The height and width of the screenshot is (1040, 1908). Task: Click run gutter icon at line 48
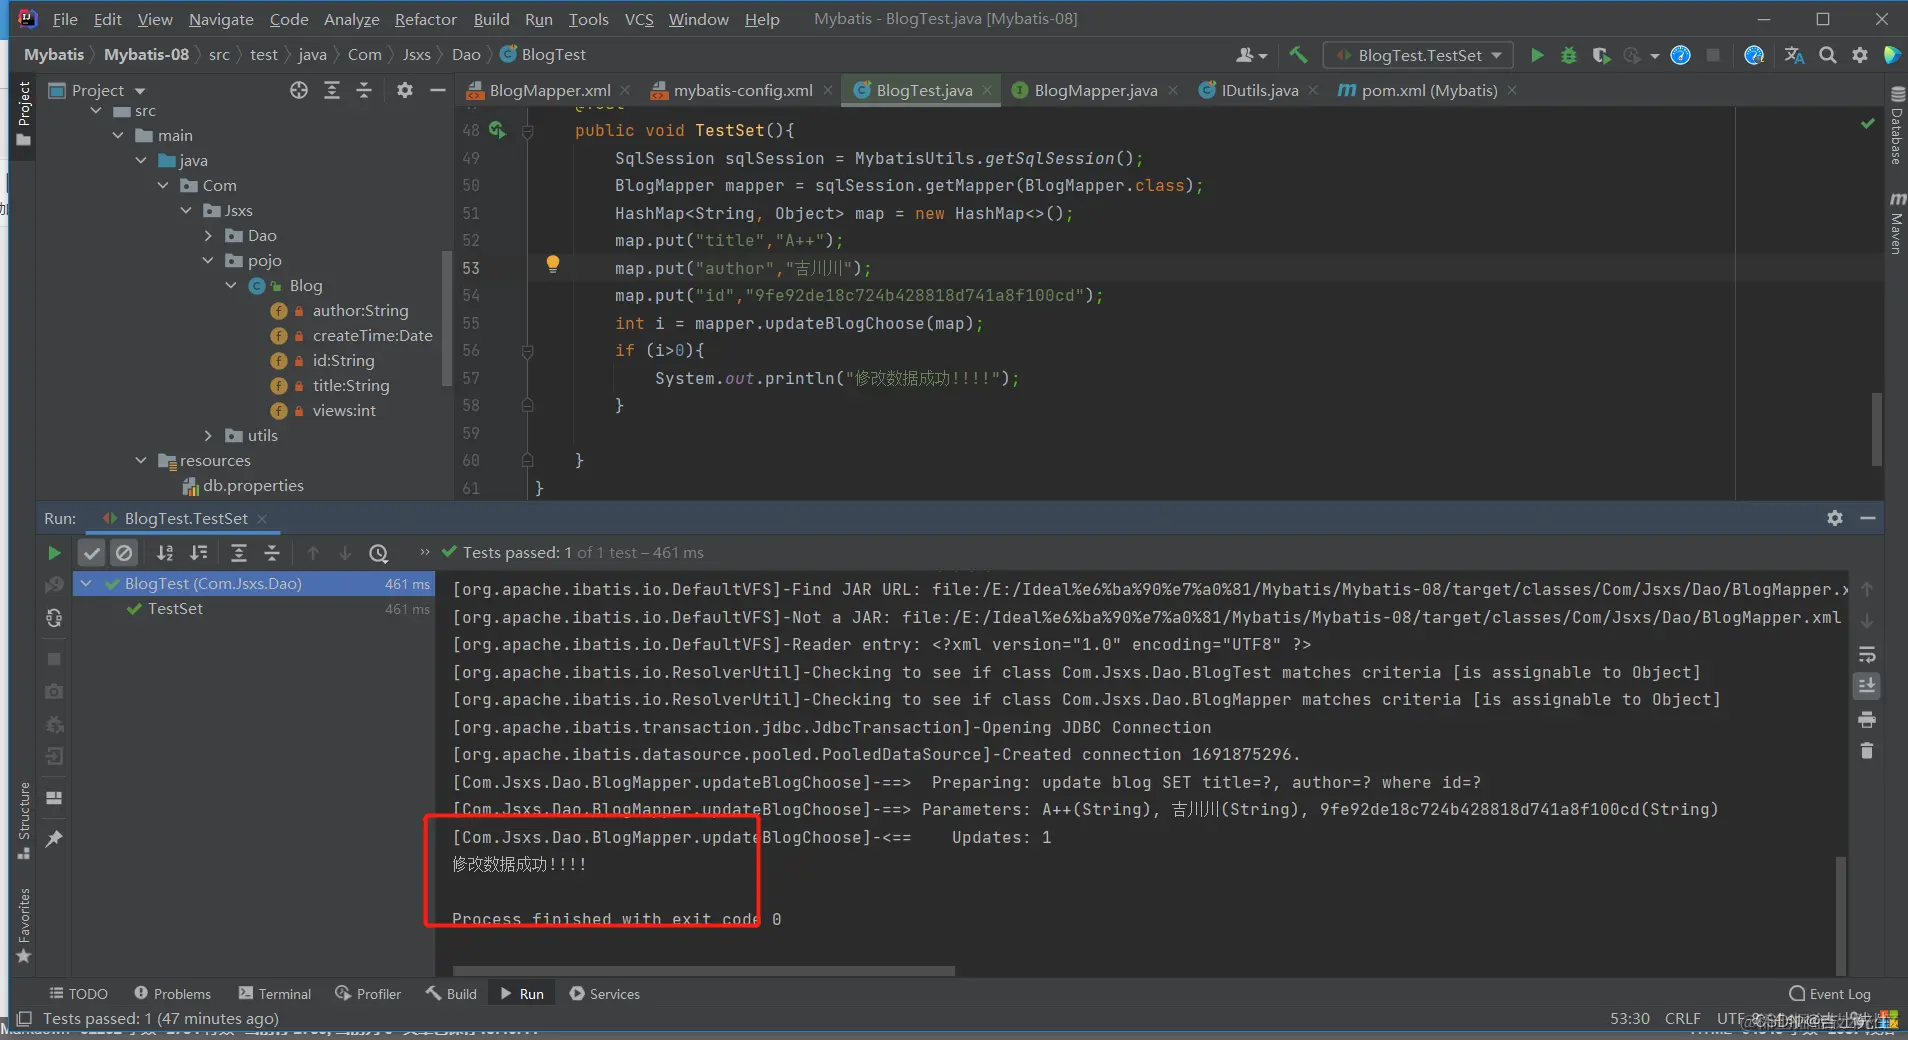pyautogui.click(x=497, y=130)
